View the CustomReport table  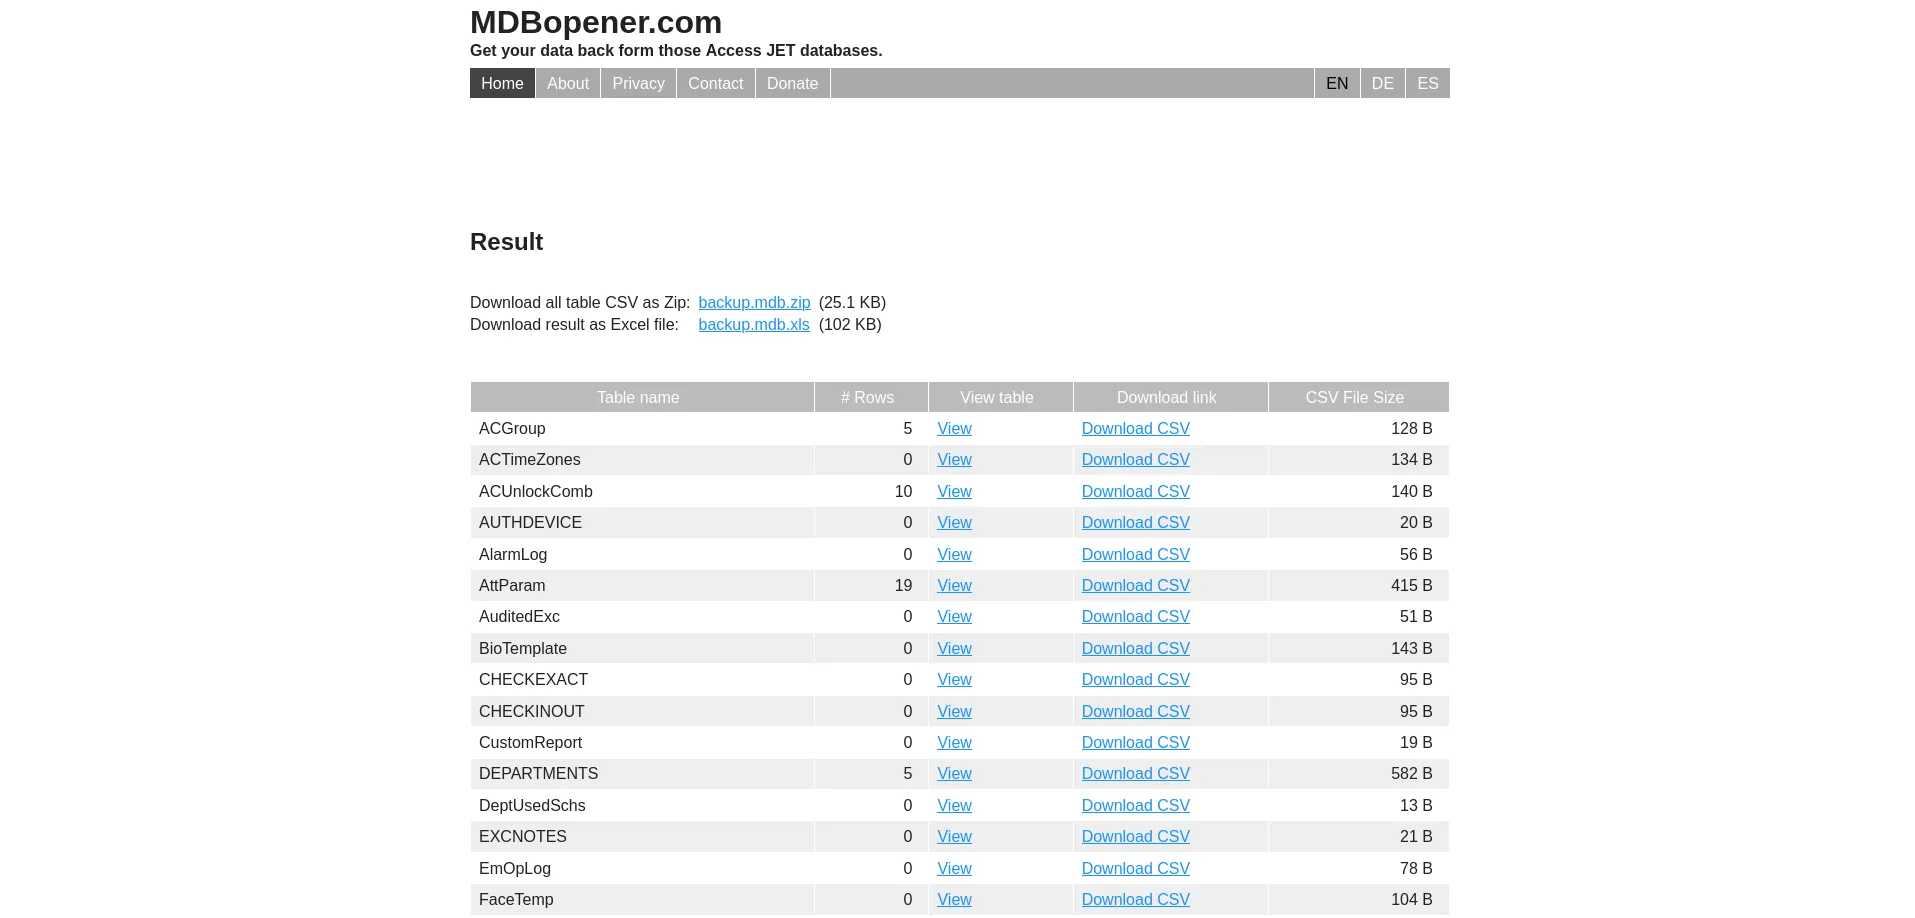(954, 742)
